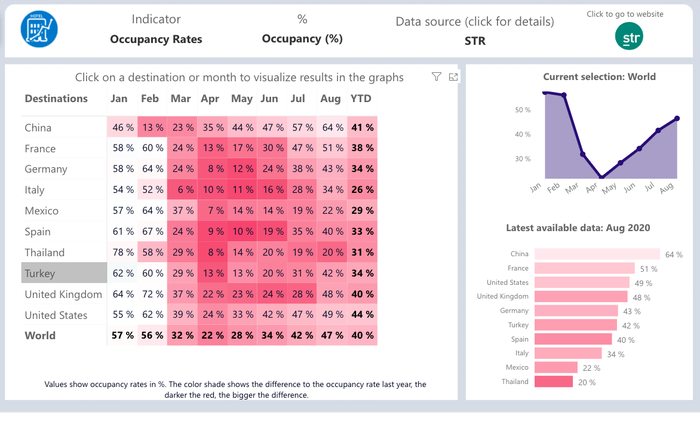The height and width of the screenshot is (430, 700).
Task: Click Mexico's 7 % April cell
Action: click(x=212, y=210)
